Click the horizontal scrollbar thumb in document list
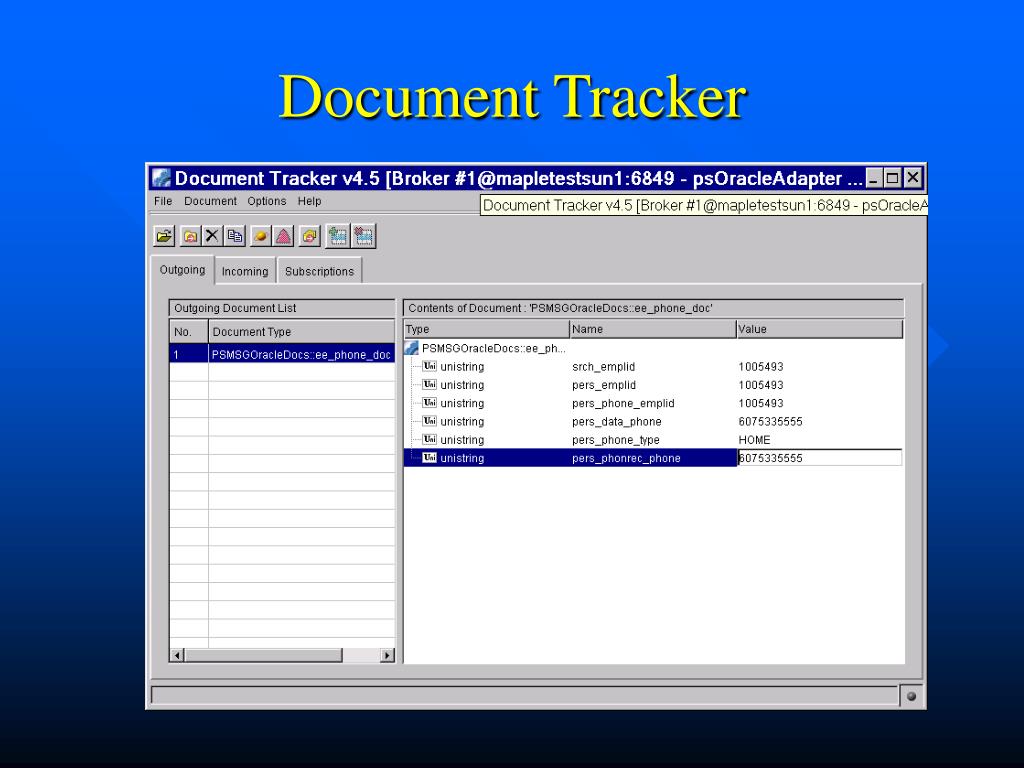The width and height of the screenshot is (1024, 768). (x=263, y=655)
